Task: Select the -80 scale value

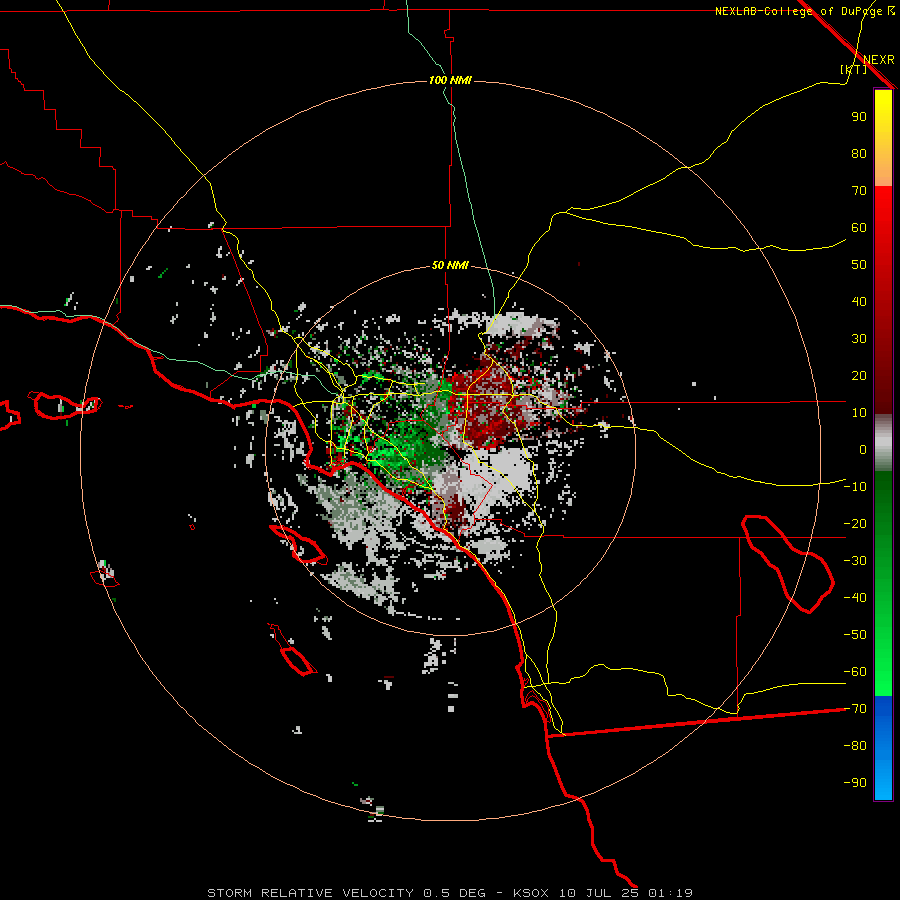Action: pos(855,746)
